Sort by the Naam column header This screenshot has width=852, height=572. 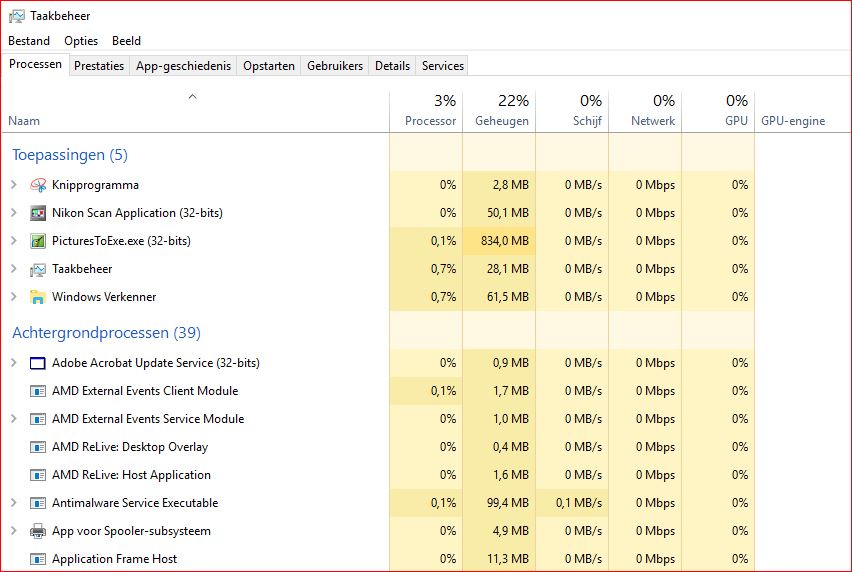point(196,111)
